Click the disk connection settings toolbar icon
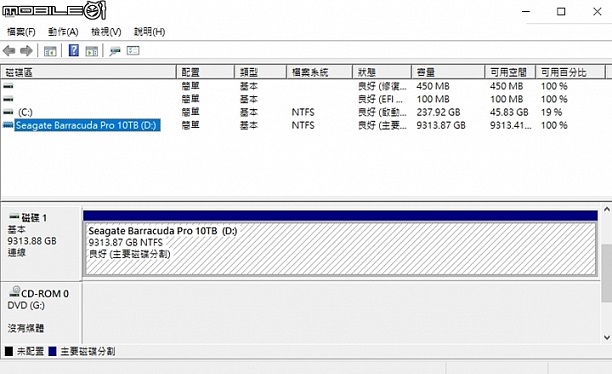612x374 pixels. (x=115, y=51)
